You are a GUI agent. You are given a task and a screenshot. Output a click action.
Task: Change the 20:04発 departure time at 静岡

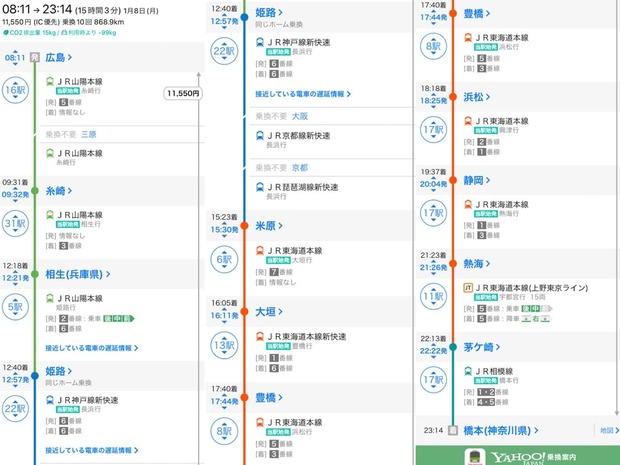coord(433,184)
